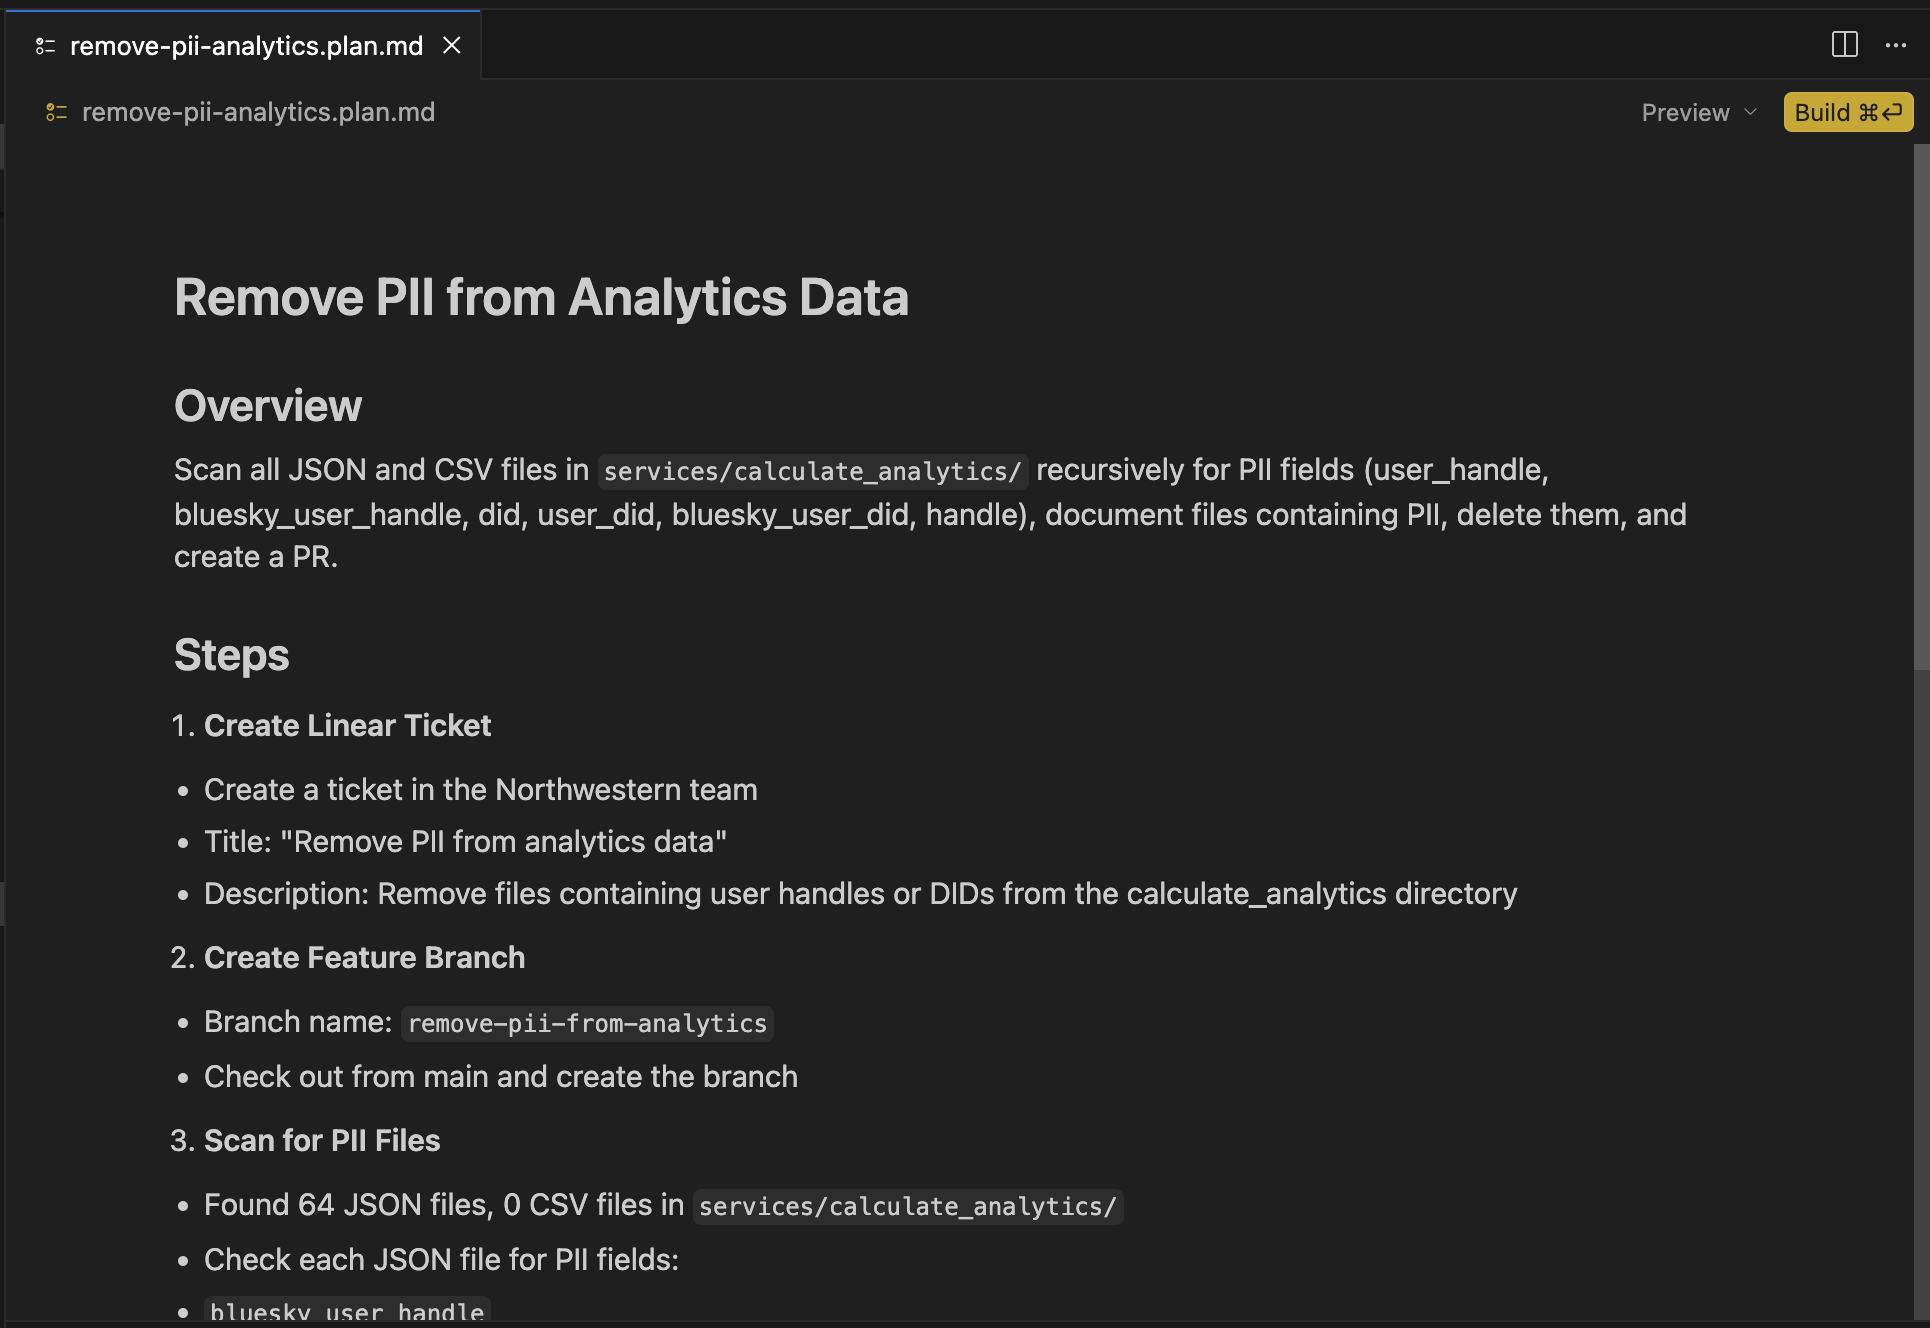Click the services/calculate_analytics/ code in Overview
This screenshot has height=1328, width=1930.
(x=812, y=471)
